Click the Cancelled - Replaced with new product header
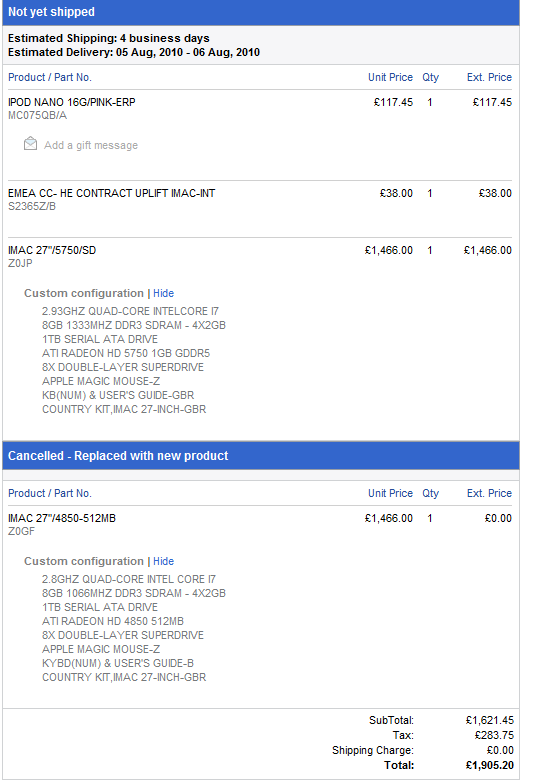This screenshot has height=783, width=537. (118, 456)
